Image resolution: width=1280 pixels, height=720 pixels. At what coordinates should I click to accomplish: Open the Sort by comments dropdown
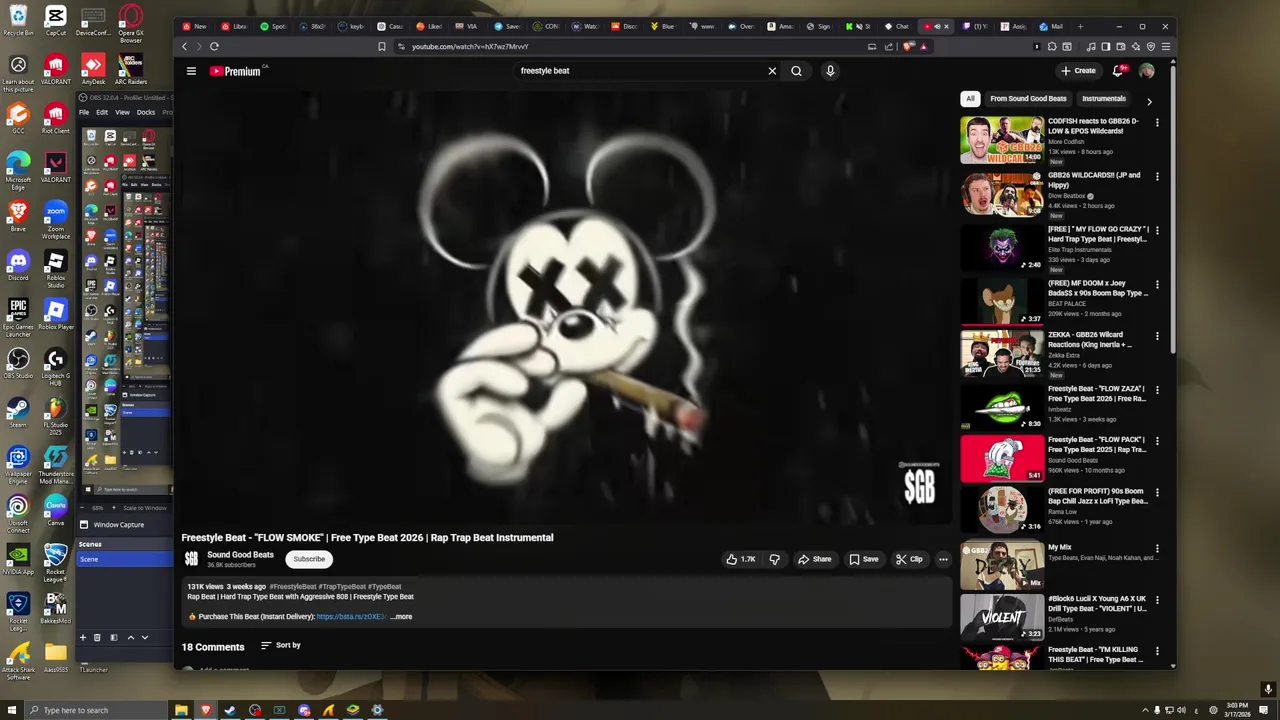click(281, 646)
